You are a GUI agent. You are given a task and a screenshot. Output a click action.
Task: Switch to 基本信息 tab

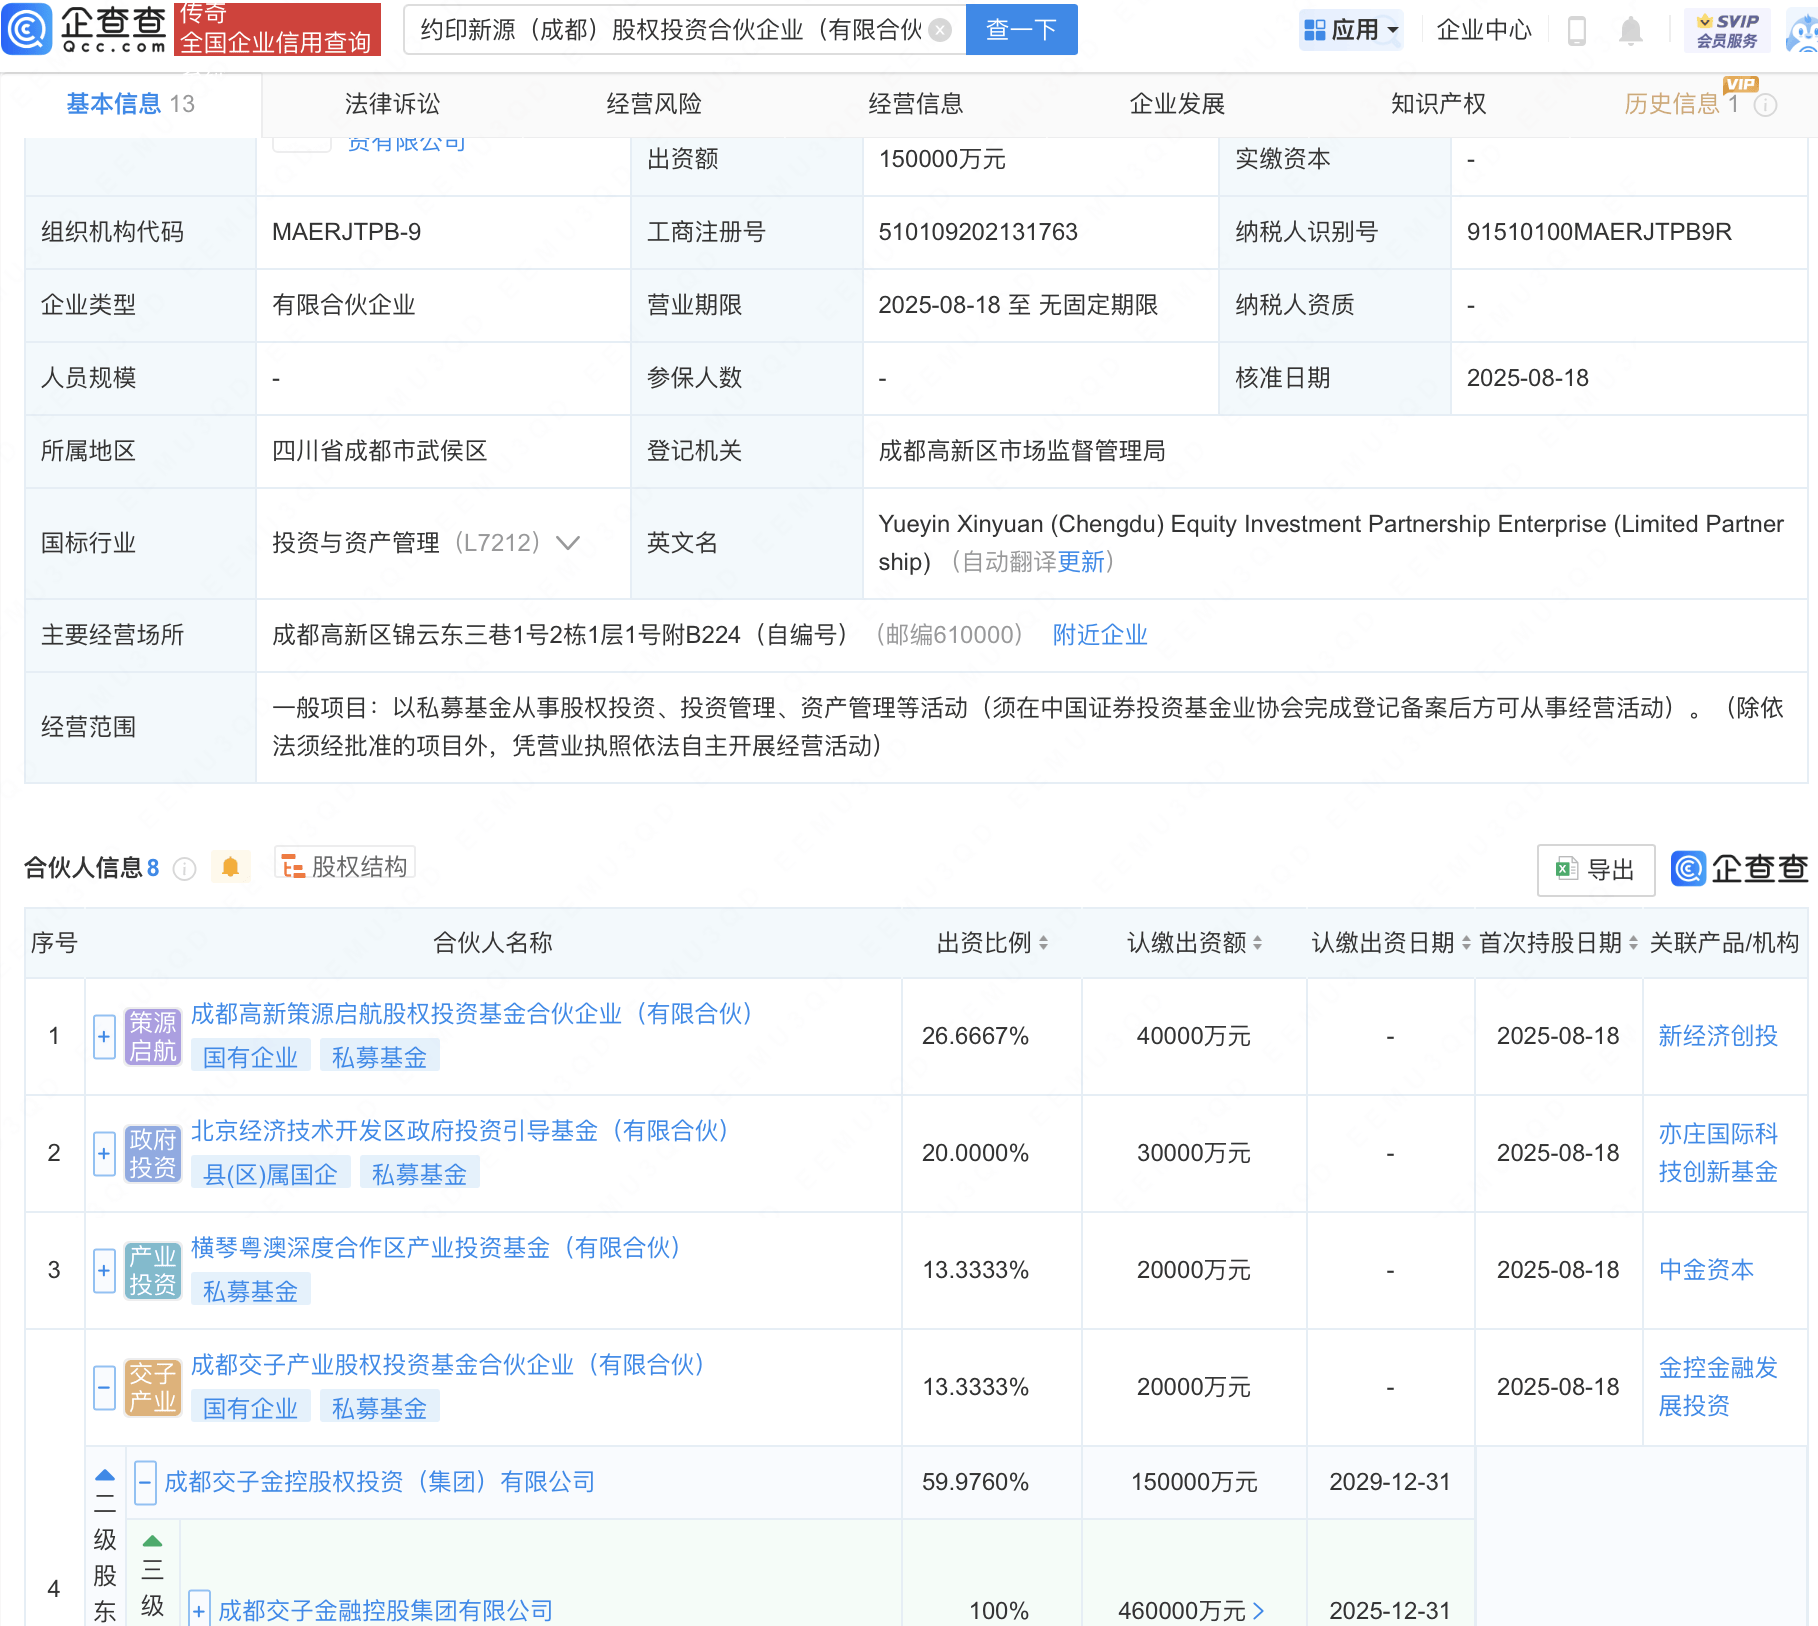click(x=130, y=104)
